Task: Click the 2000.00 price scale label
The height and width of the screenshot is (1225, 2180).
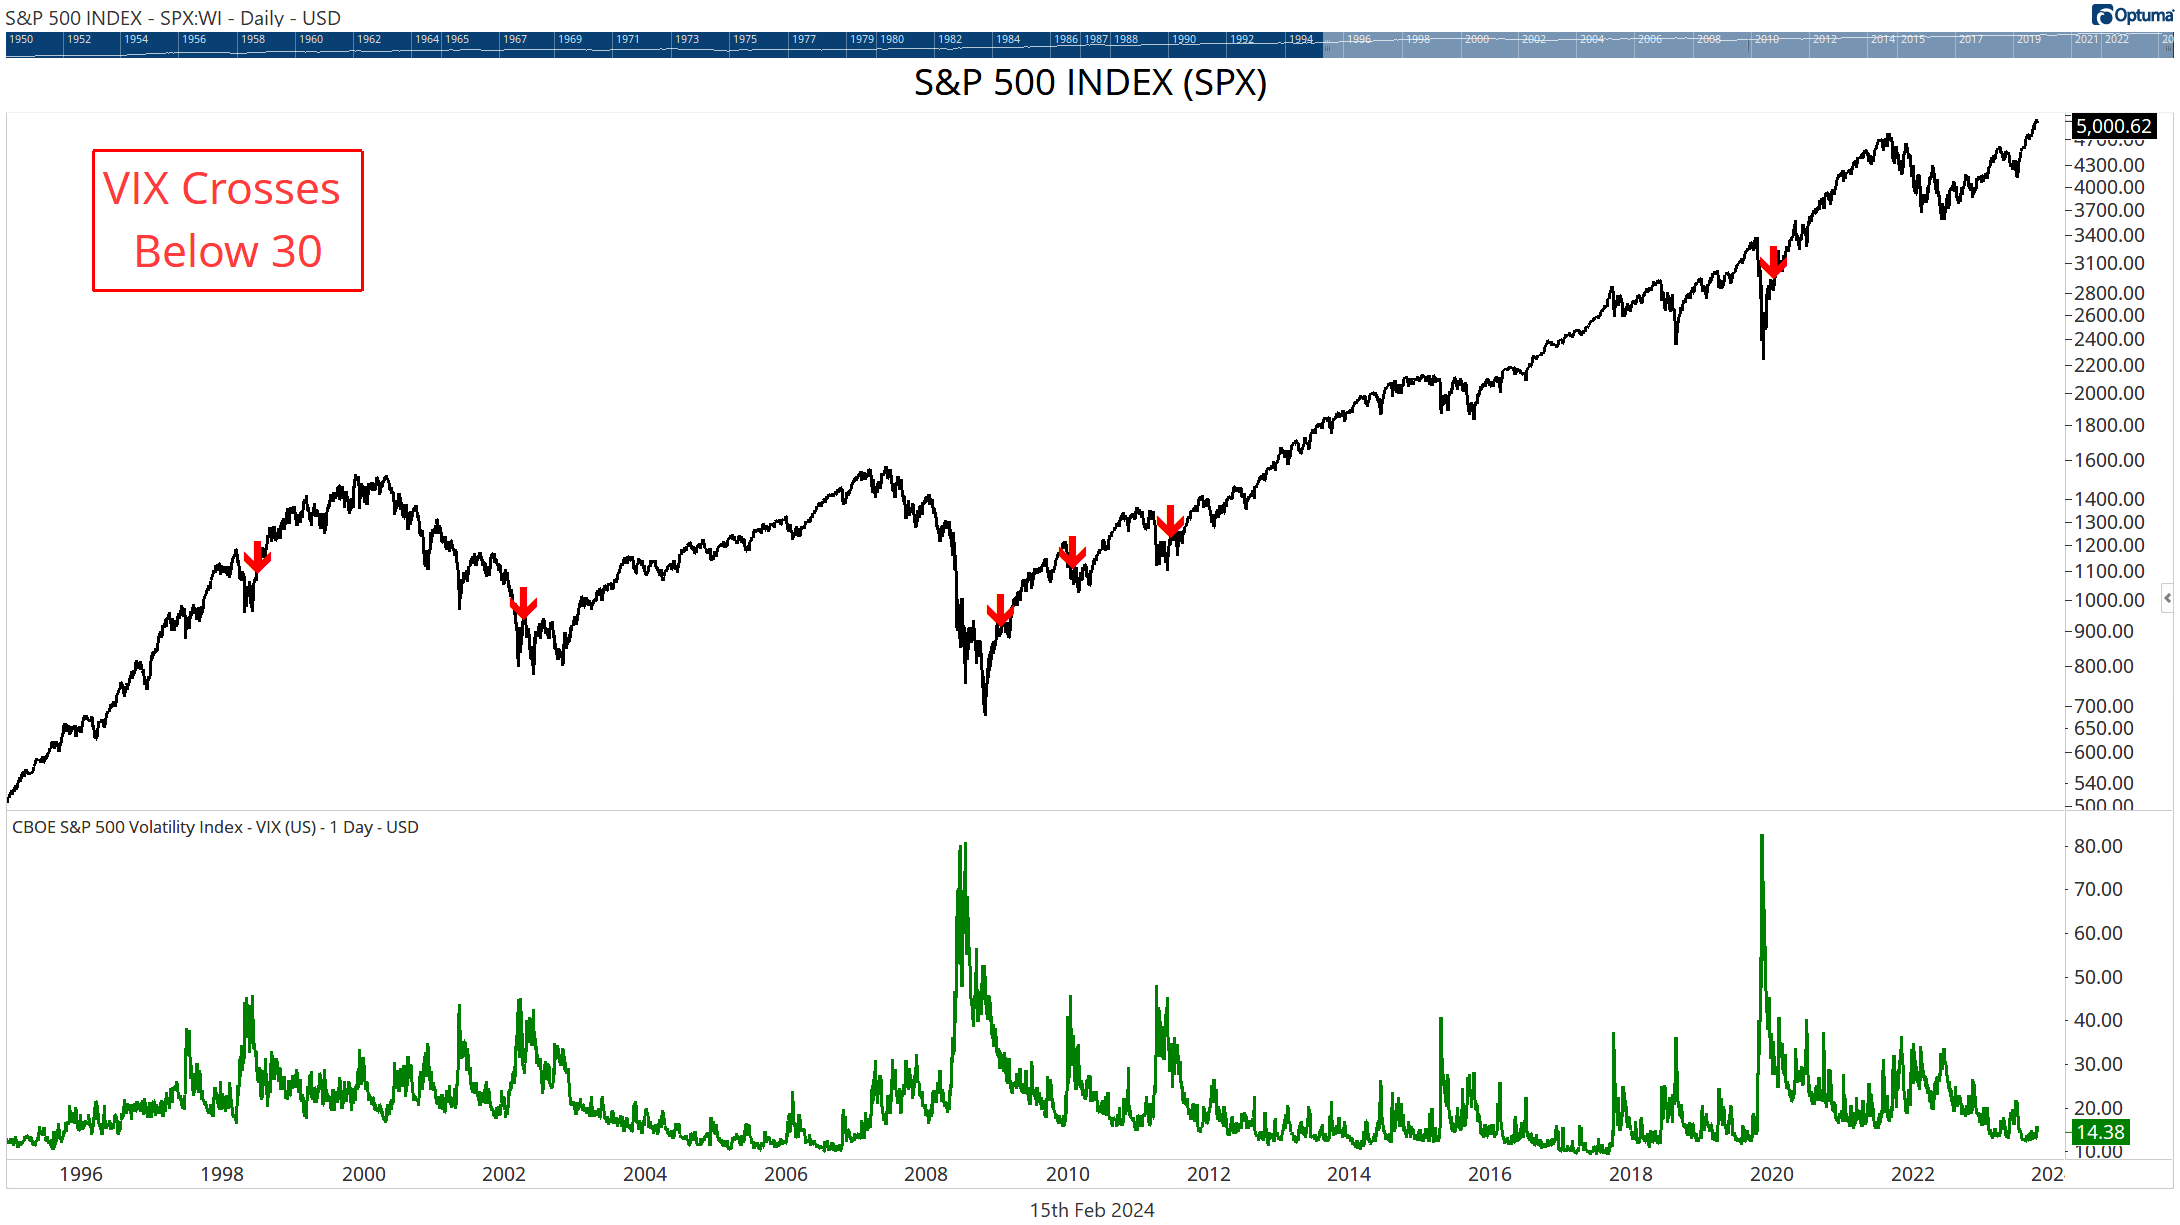Action: point(2109,393)
